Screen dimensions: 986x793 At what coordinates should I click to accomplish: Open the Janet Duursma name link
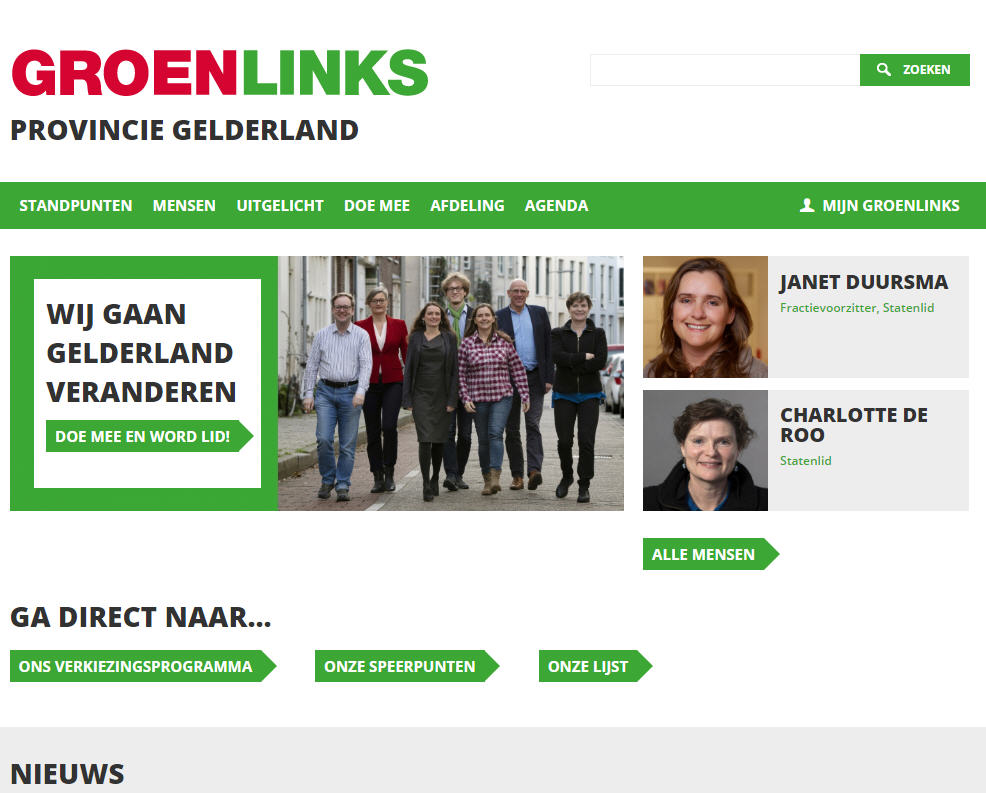(x=864, y=282)
